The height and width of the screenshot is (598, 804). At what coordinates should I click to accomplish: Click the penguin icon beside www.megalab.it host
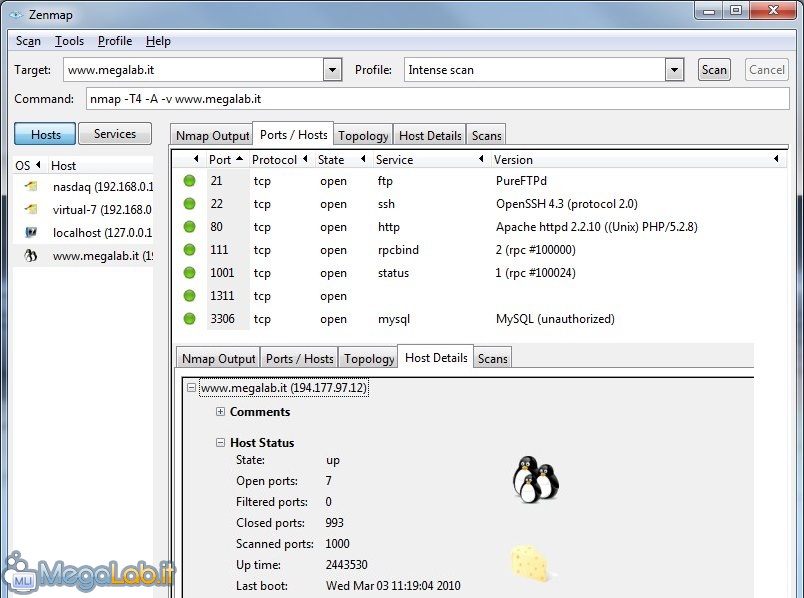pos(31,255)
